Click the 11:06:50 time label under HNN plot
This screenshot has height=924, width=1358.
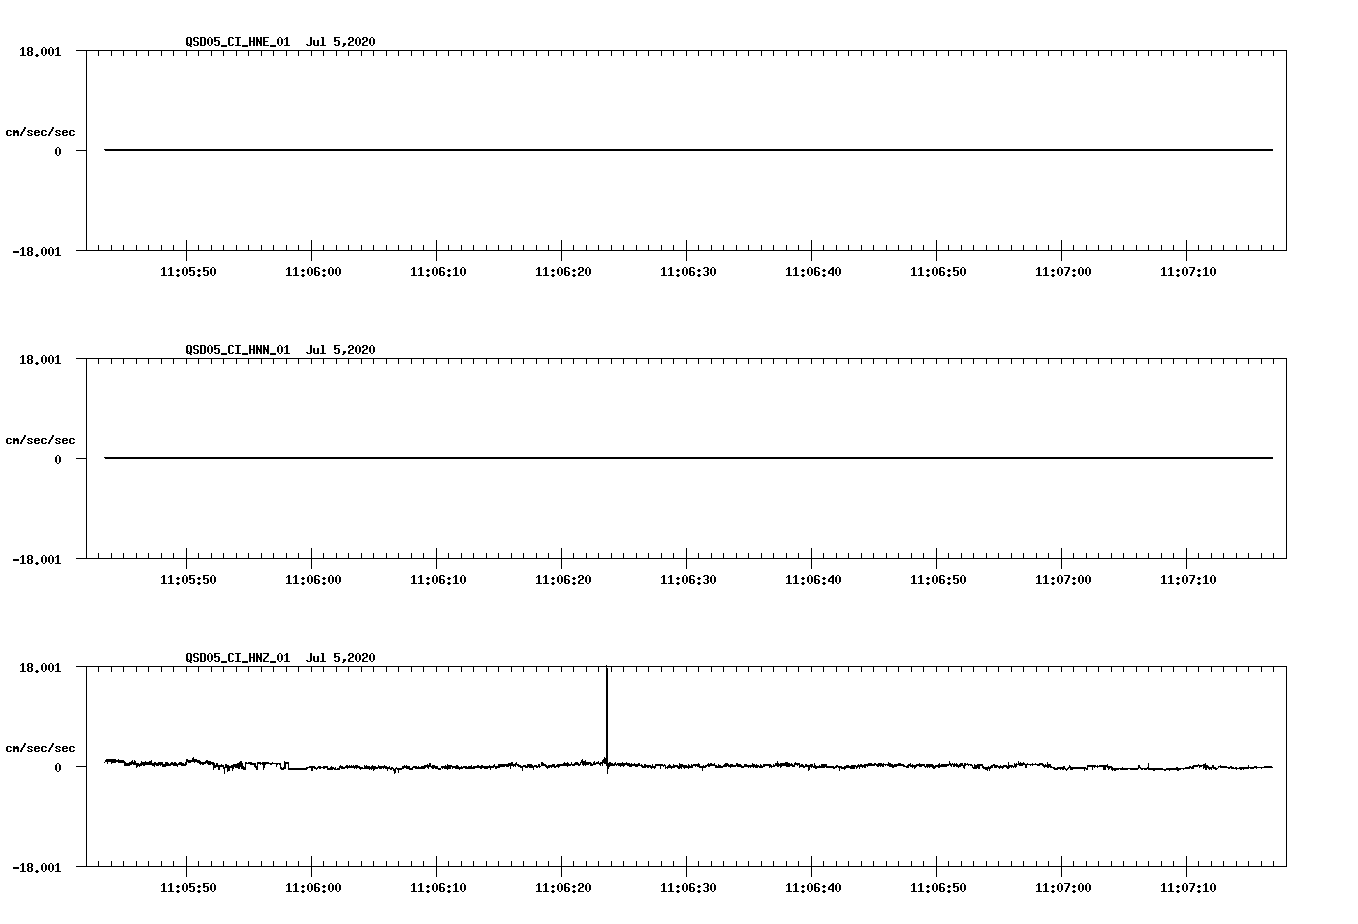click(x=937, y=580)
